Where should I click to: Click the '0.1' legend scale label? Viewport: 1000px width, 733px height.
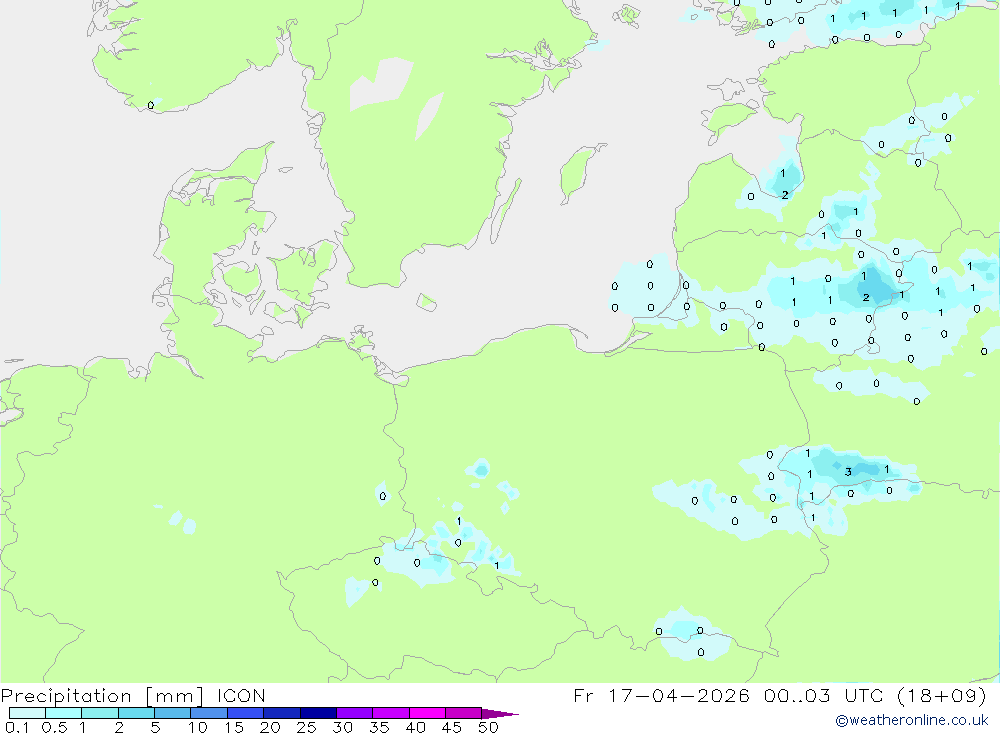17,727
